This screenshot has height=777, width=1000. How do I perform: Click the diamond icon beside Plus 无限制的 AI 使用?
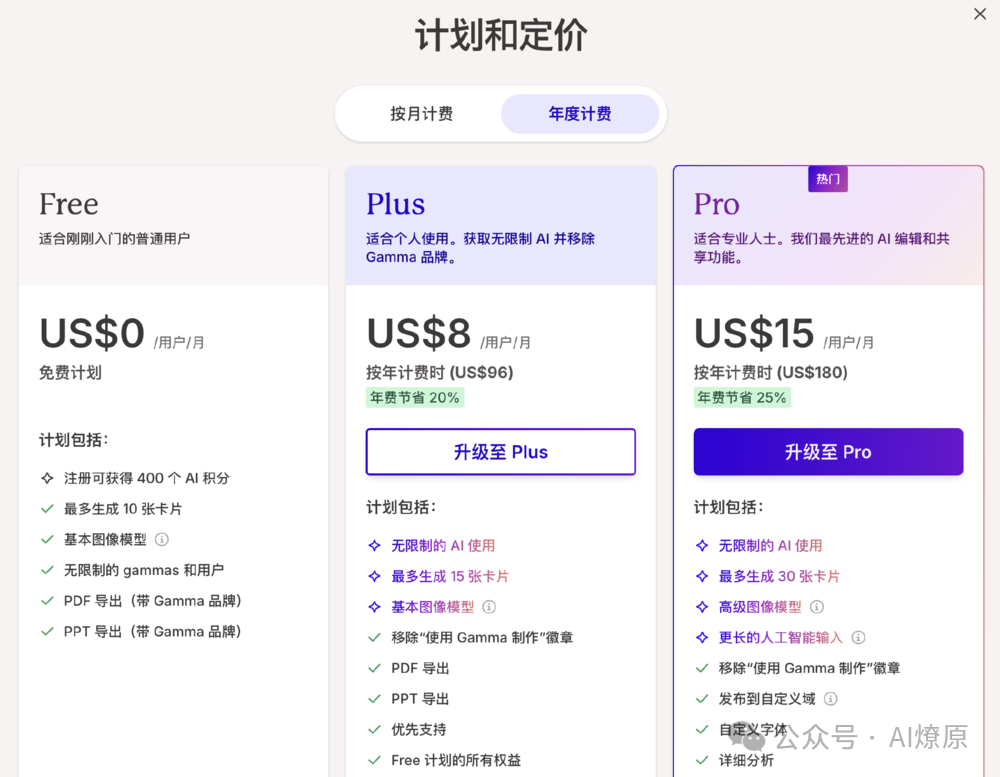375,545
